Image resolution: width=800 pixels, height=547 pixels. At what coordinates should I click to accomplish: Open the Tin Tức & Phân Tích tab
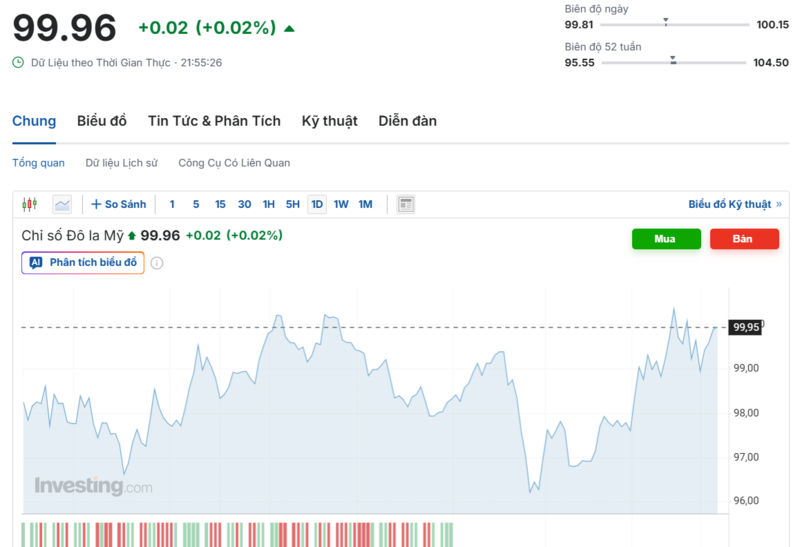(x=214, y=121)
